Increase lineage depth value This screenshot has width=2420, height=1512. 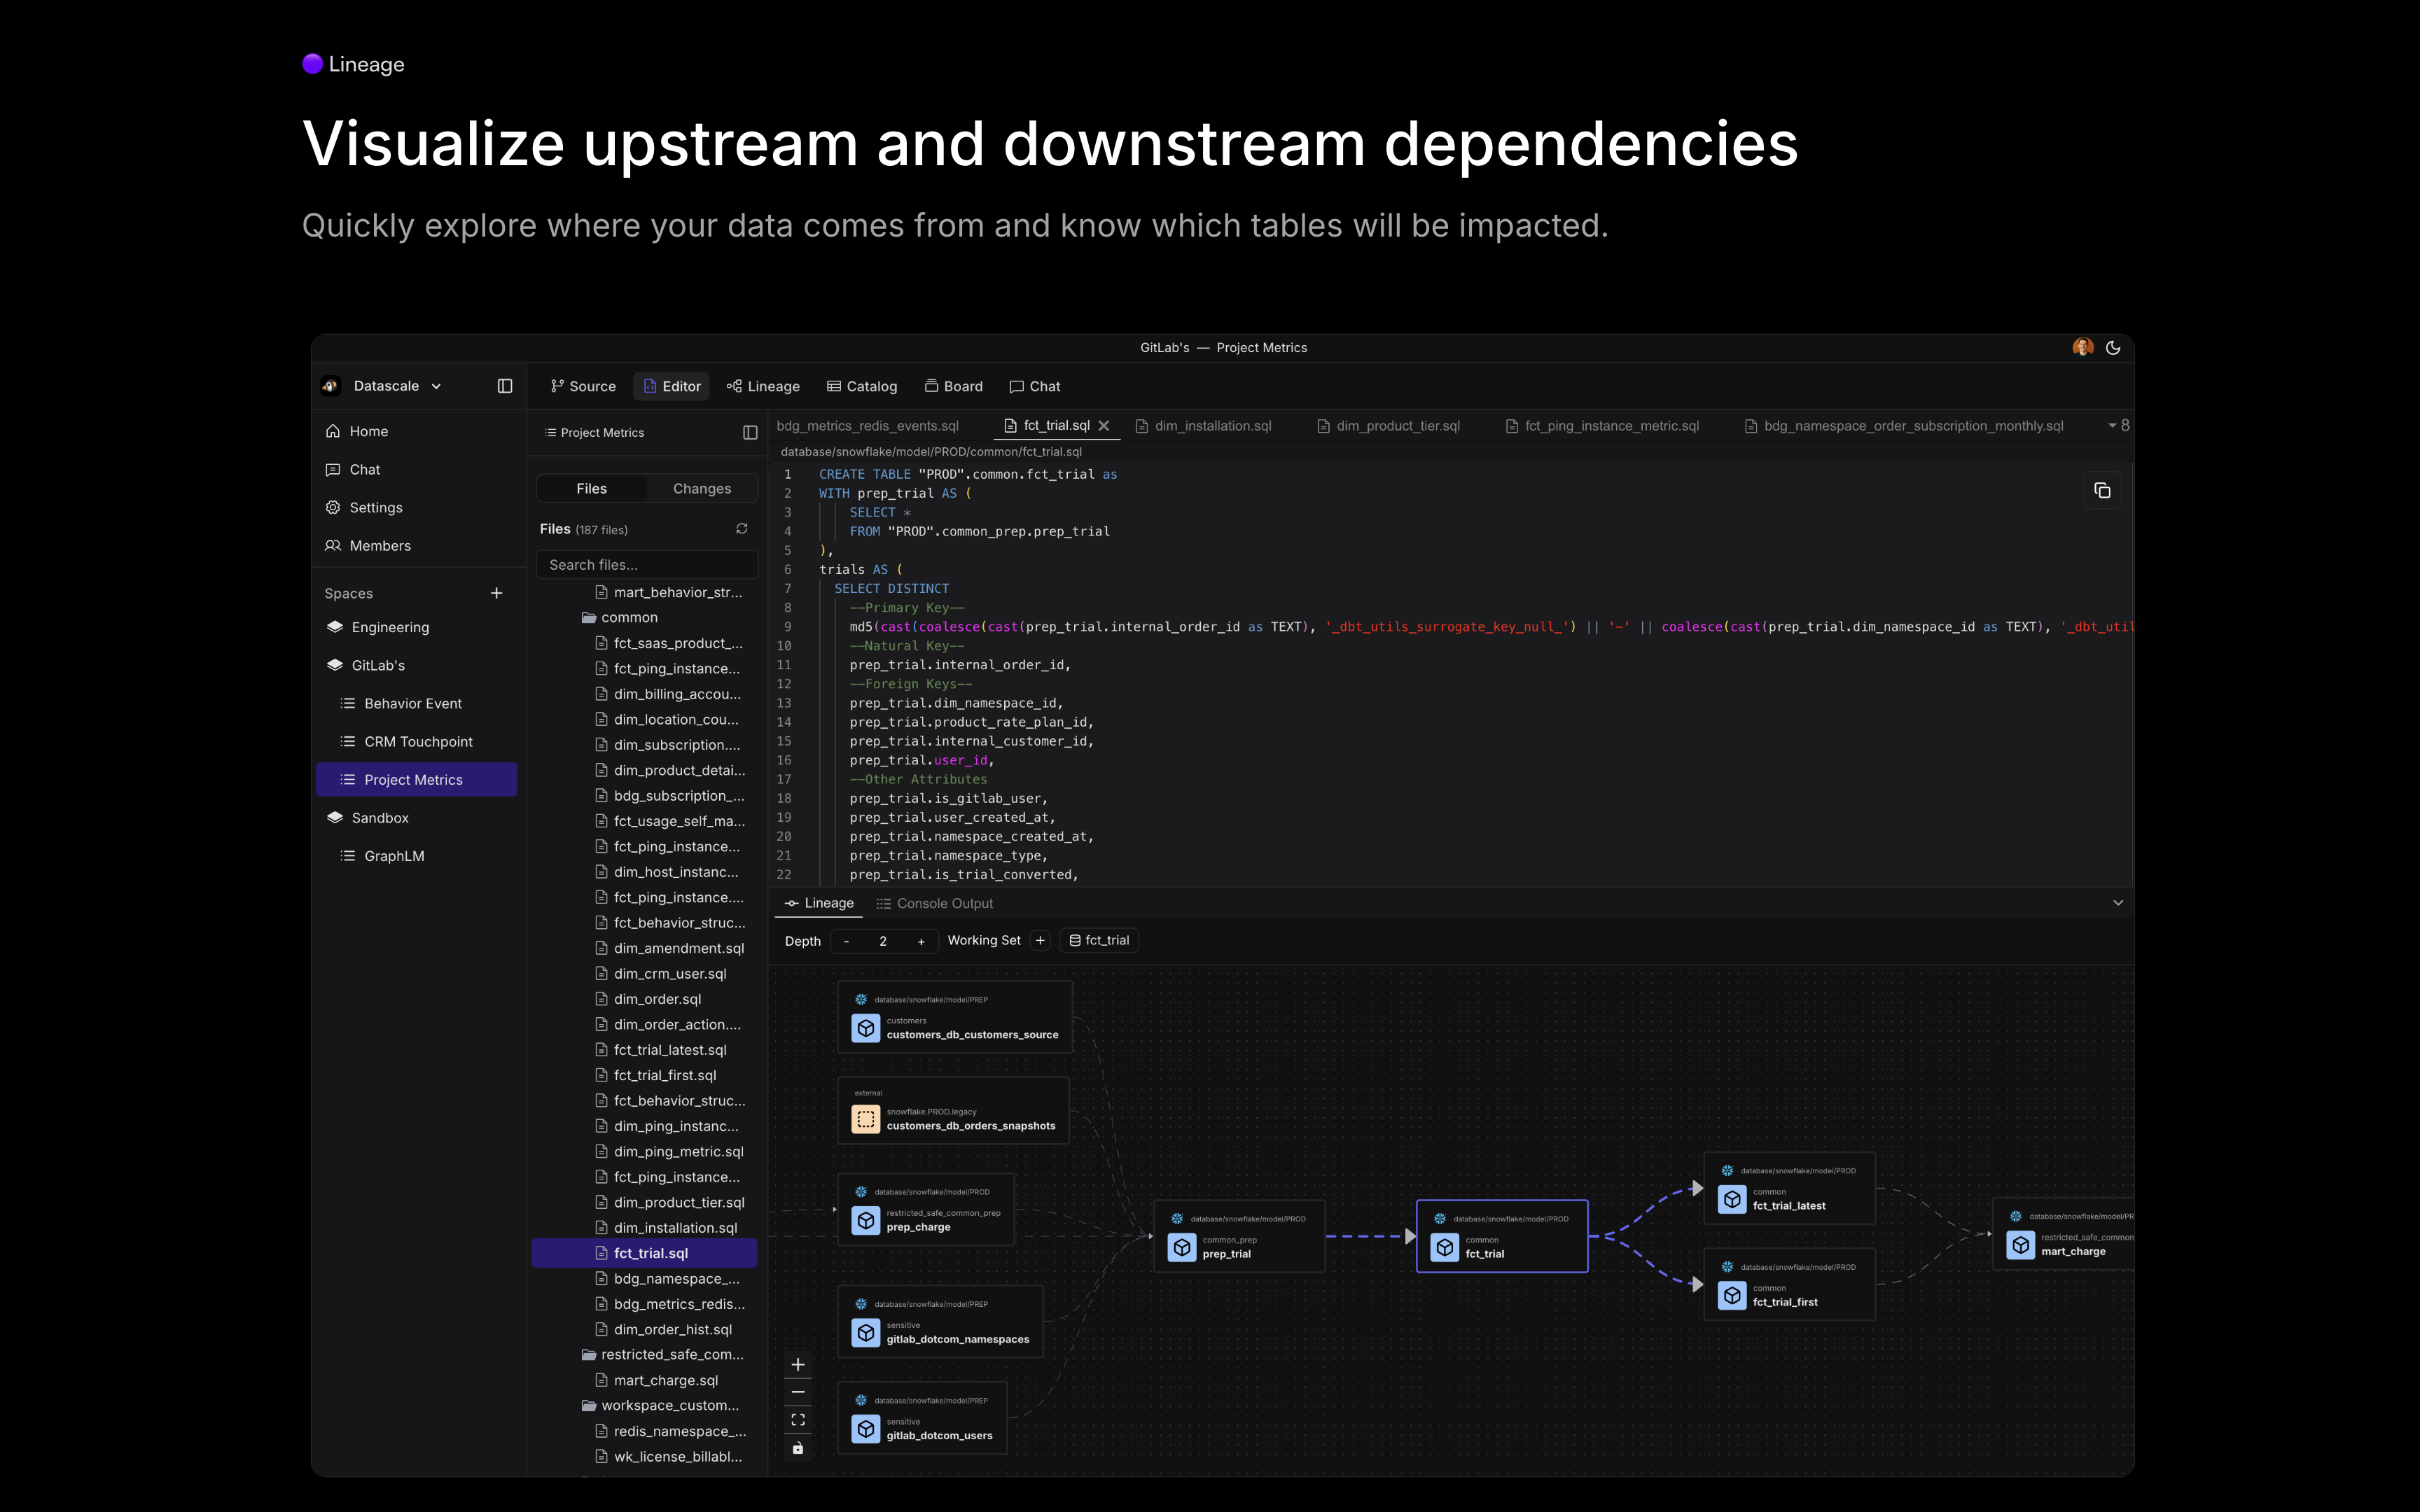(x=921, y=941)
